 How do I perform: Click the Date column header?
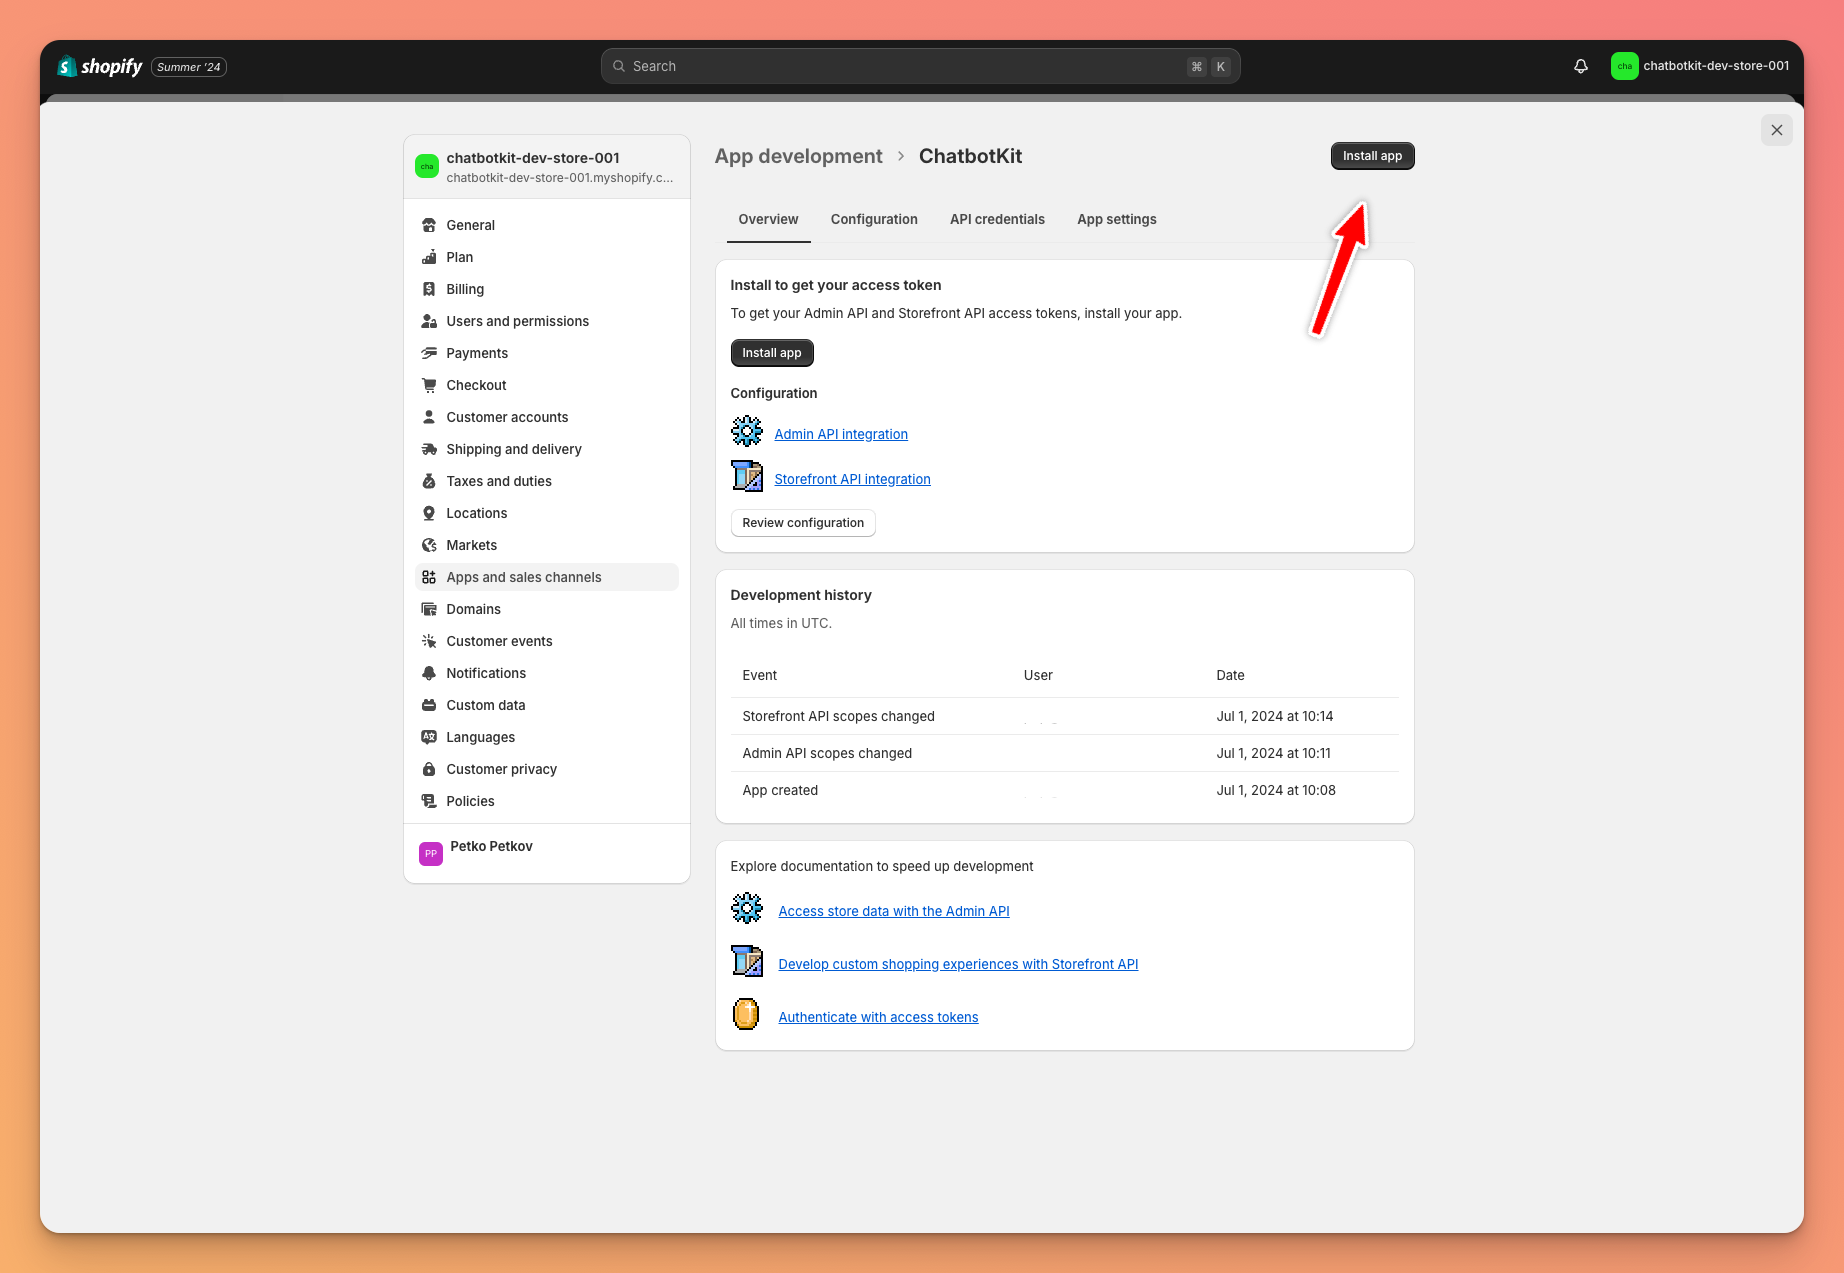point(1230,675)
